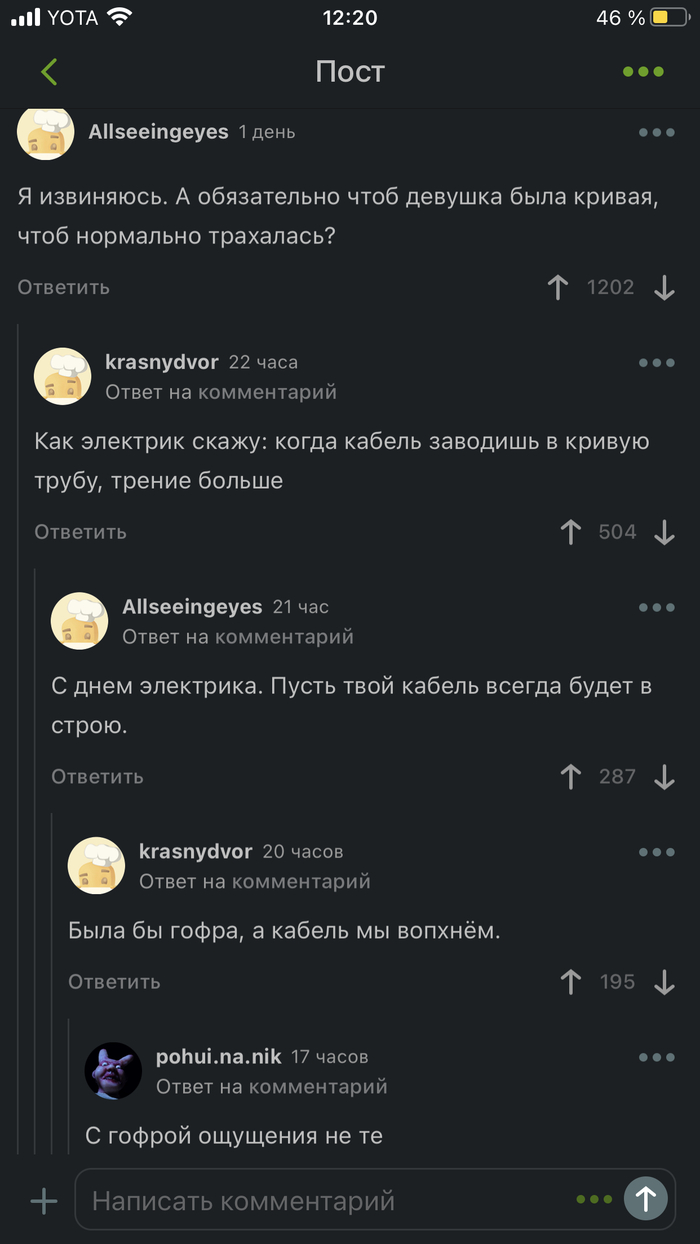Reply to the electrician cable comment

point(80,532)
